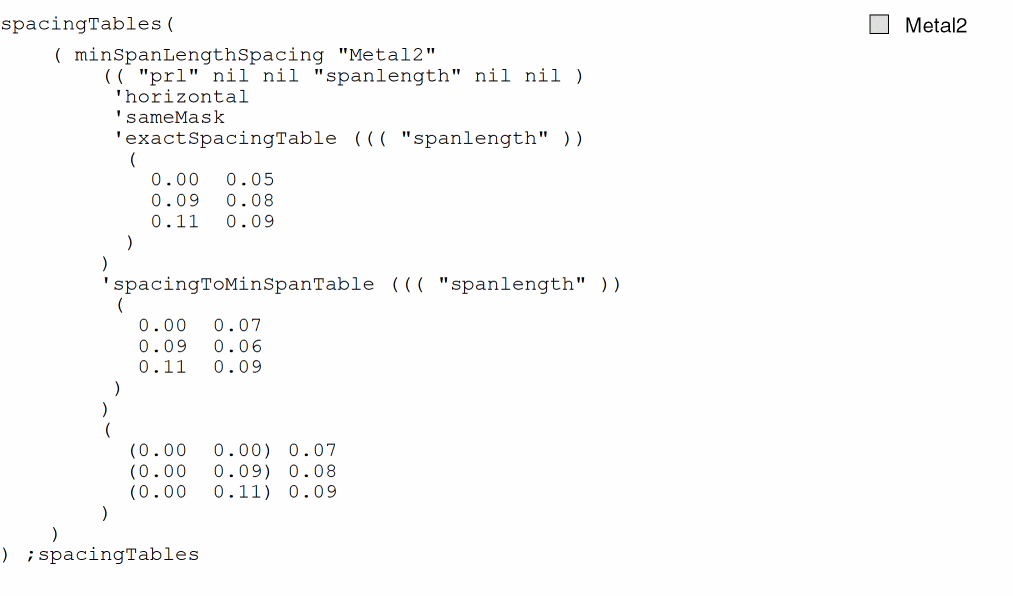
Task: Click the gray Metal2 legend swatch
Action: tap(879, 25)
